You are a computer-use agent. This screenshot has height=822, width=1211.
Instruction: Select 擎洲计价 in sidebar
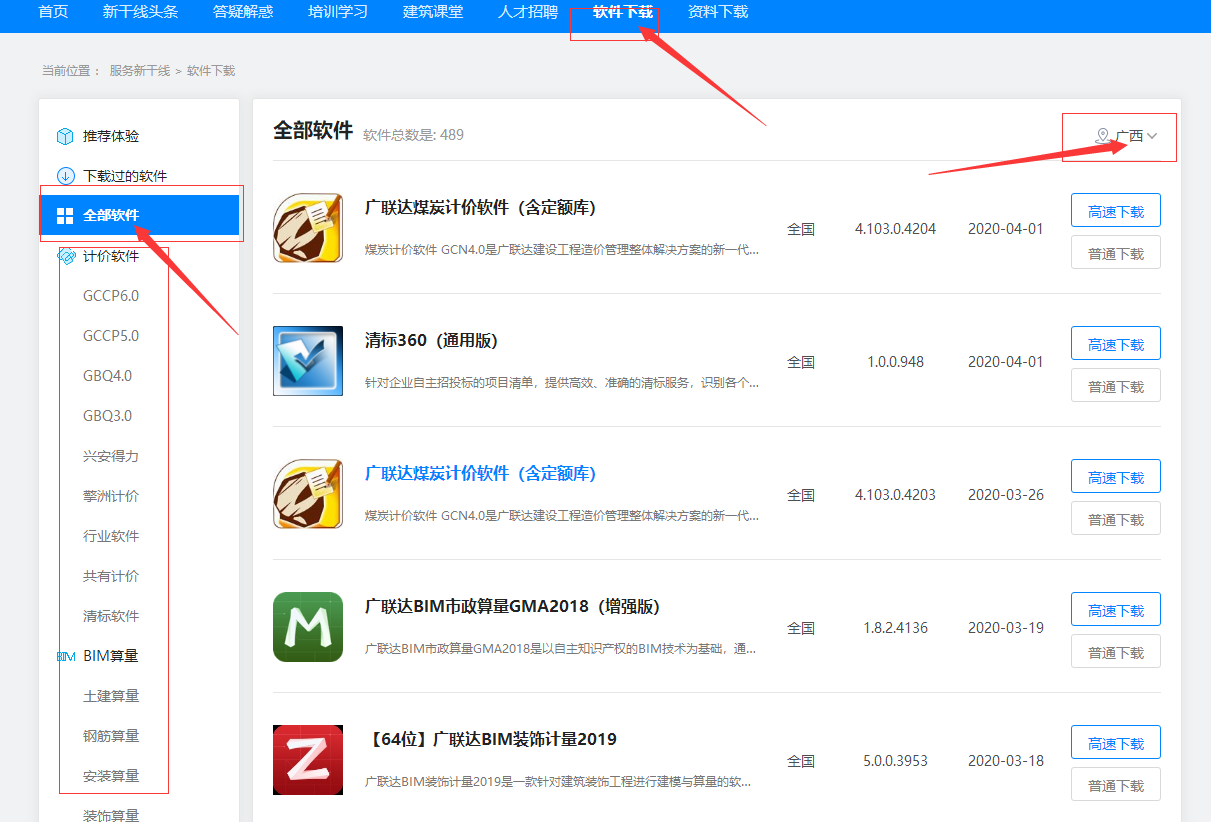[x=111, y=496]
